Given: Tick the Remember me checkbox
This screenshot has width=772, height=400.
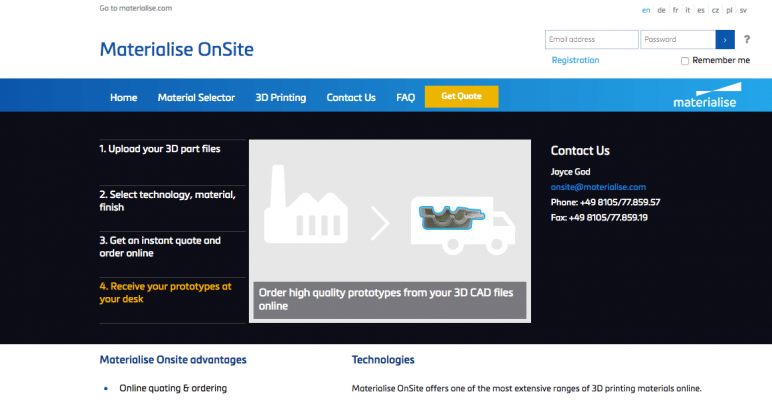Looking at the screenshot, I should coord(684,61).
